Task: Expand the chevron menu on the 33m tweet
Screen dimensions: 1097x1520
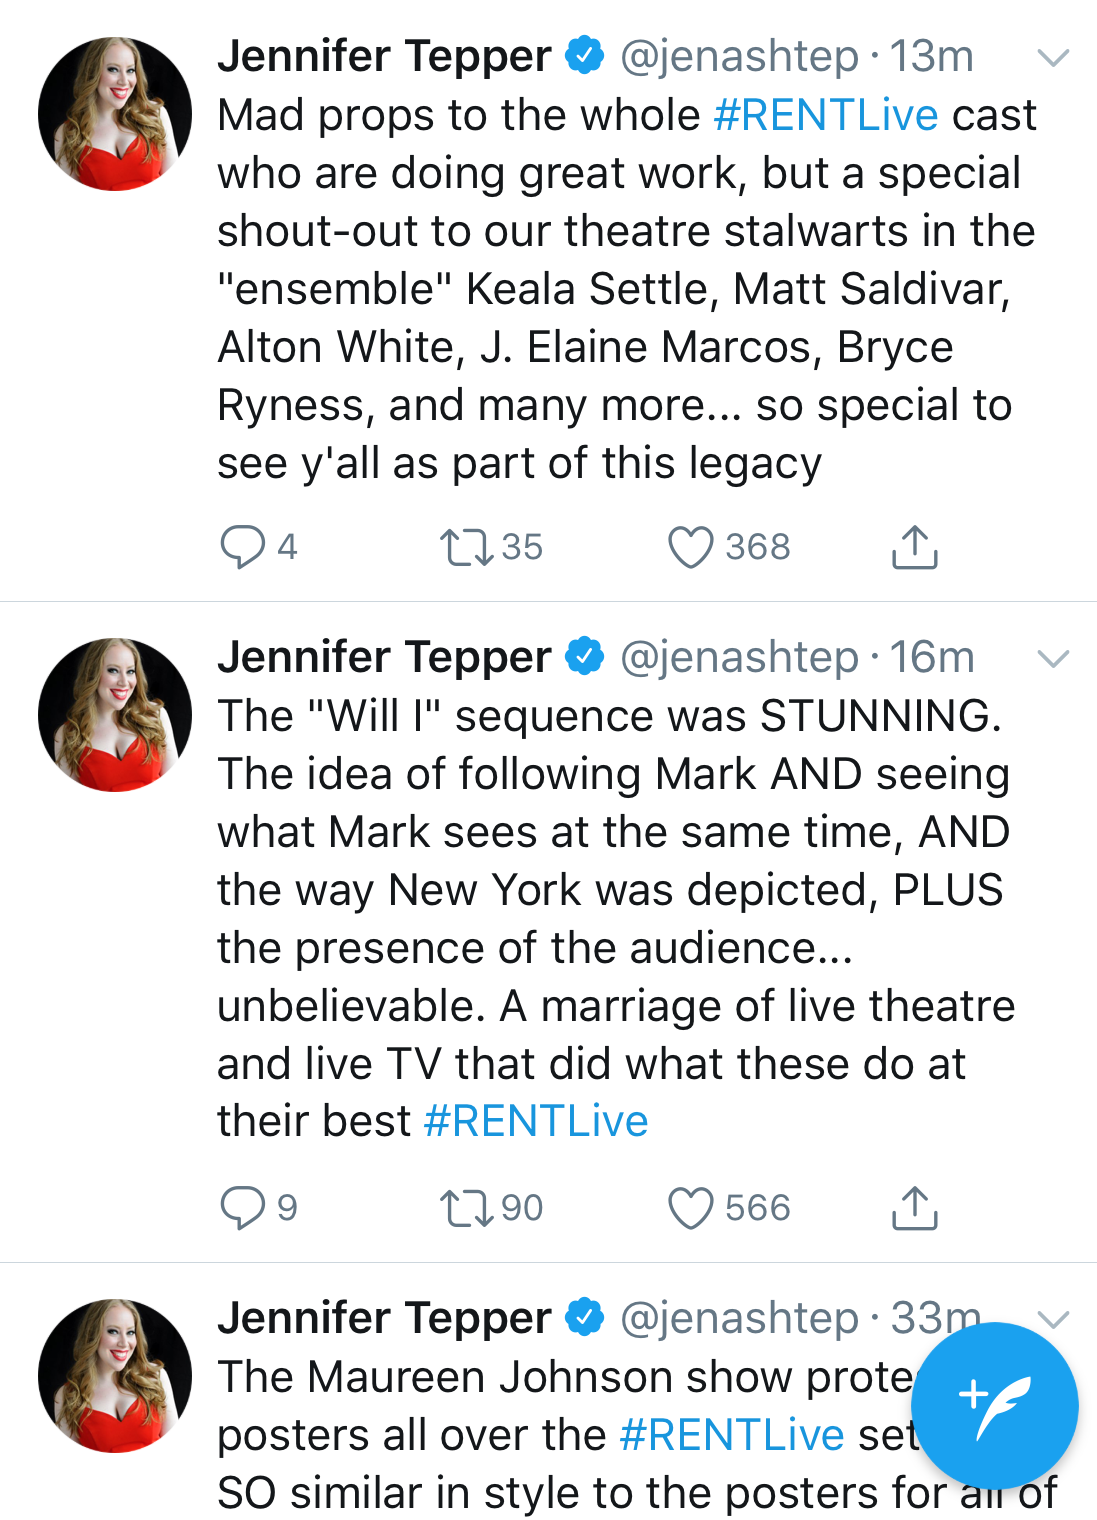Action: [1053, 1318]
